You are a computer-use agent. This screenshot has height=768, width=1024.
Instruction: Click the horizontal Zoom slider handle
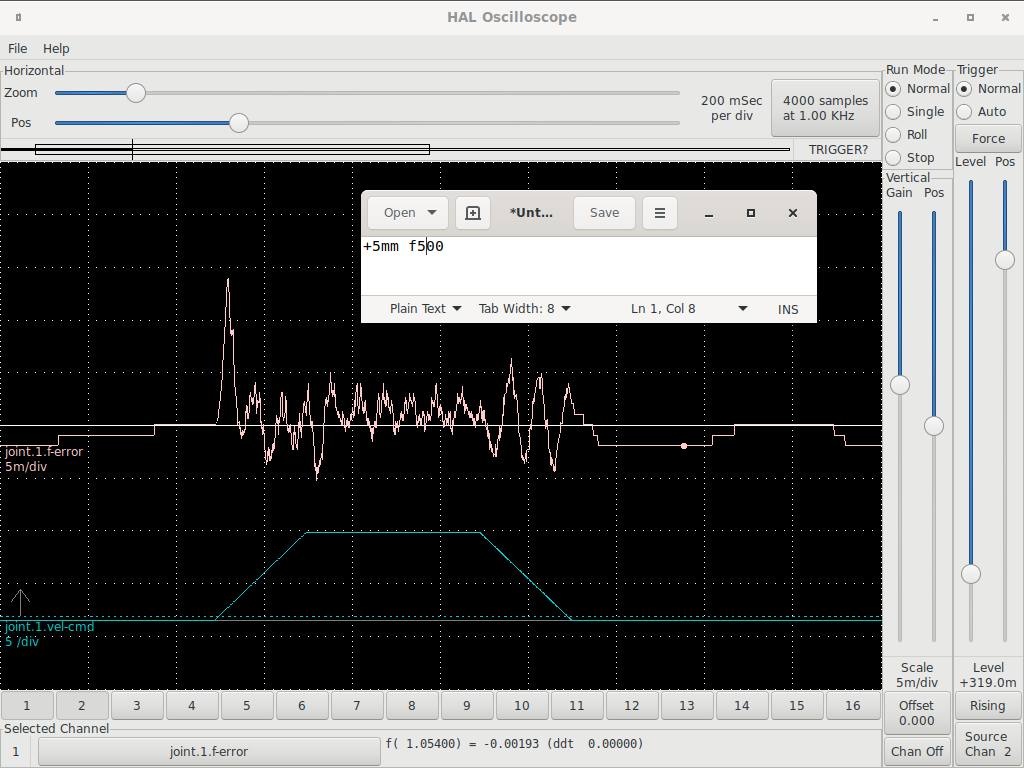[x=136, y=93]
